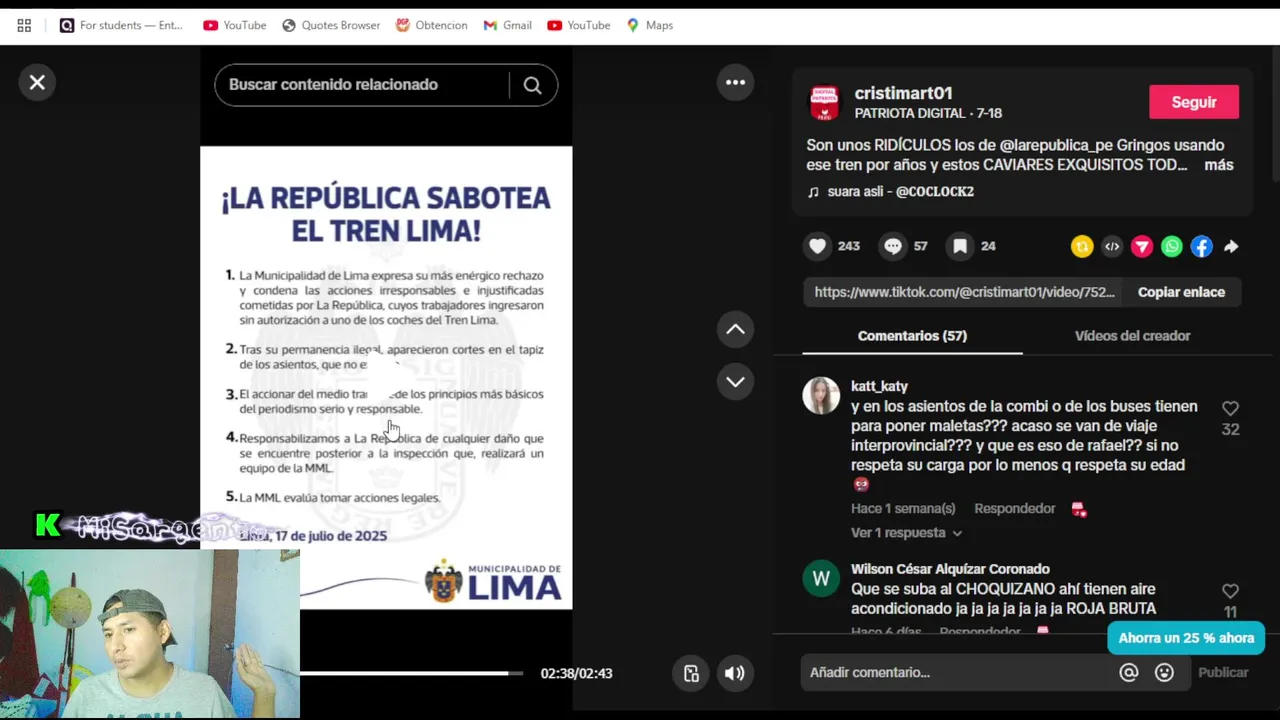The height and width of the screenshot is (720, 1280).
Task: Like katt_katy's comment heart
Action: click(1230, 408)
